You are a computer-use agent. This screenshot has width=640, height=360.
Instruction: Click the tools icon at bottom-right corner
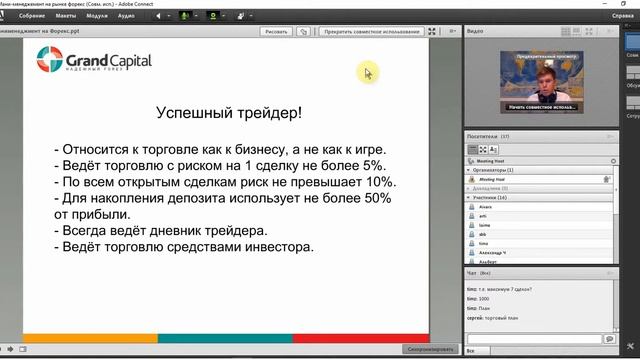631,346
